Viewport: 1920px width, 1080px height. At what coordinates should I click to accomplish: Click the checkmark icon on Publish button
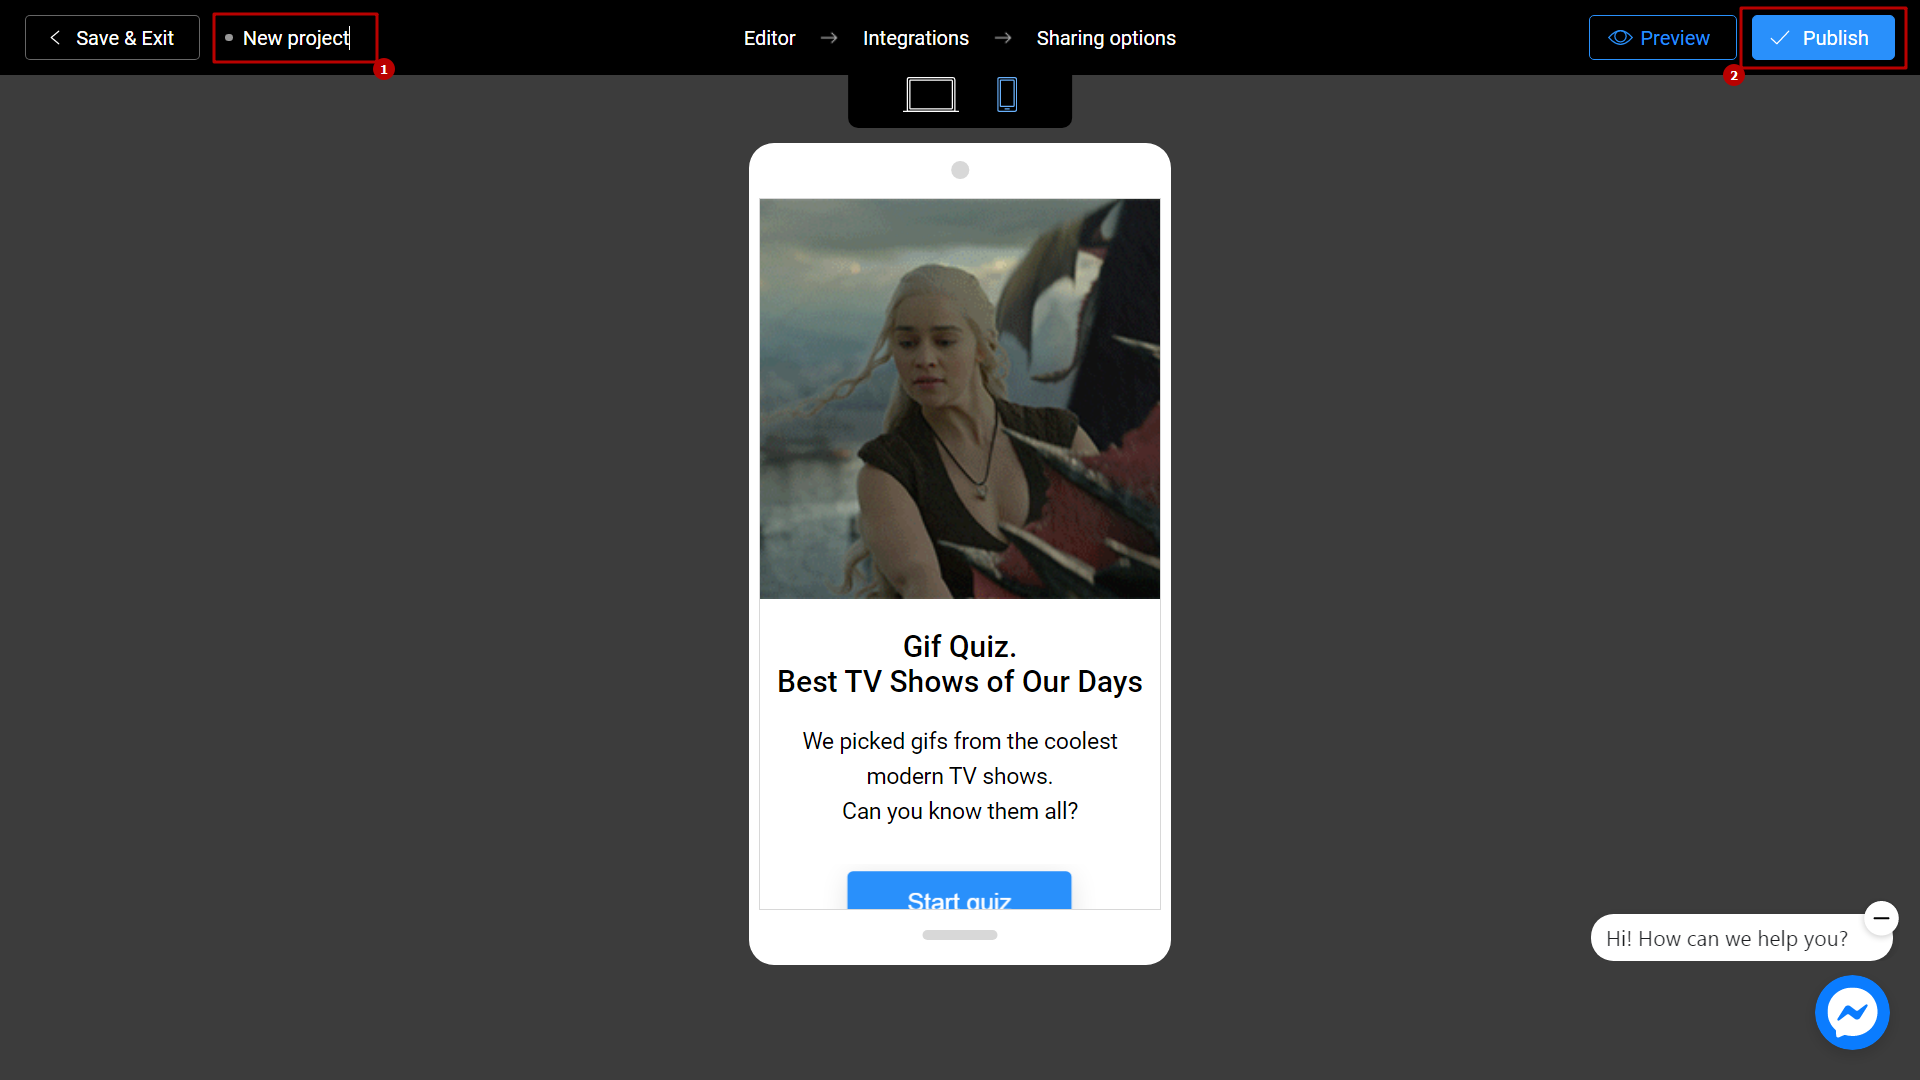[x=1780, y=37]
